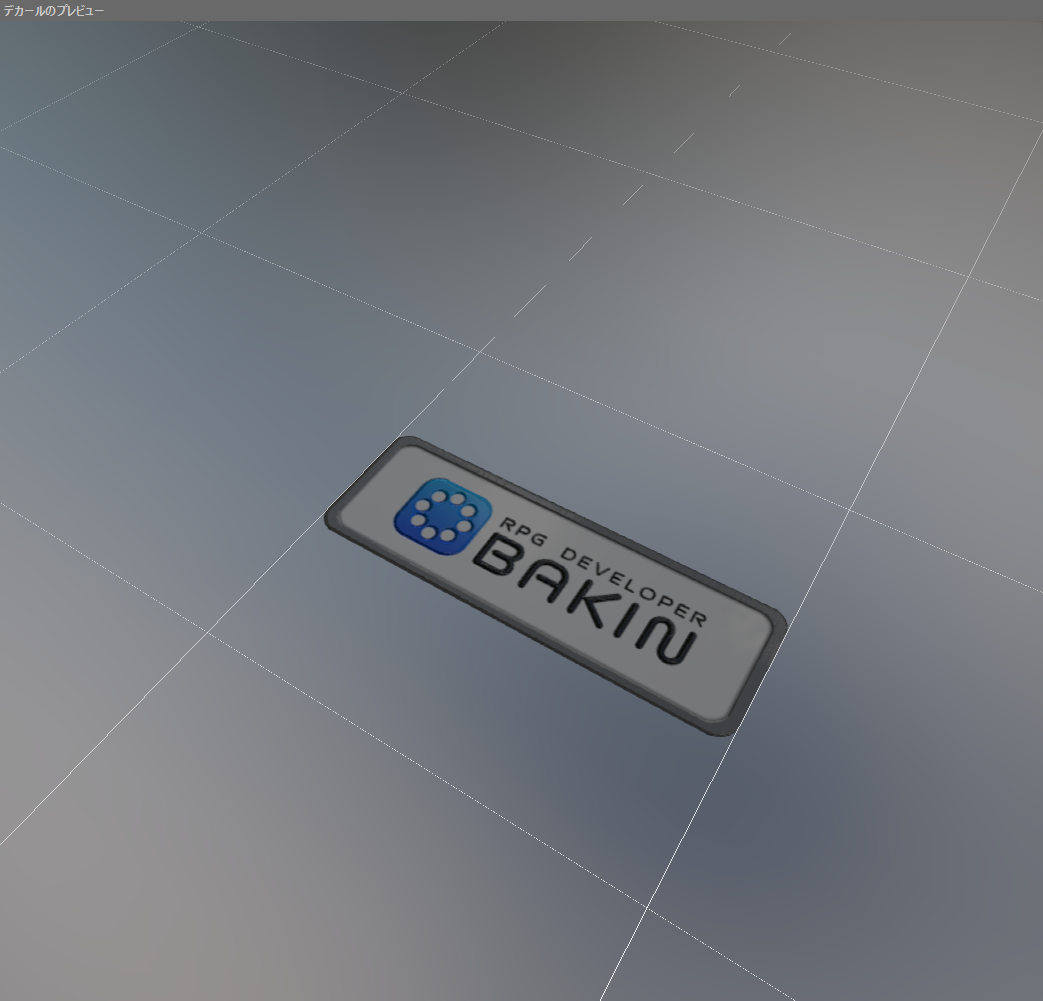Click the デカールのプレビュー panel title

coord(53,10)
